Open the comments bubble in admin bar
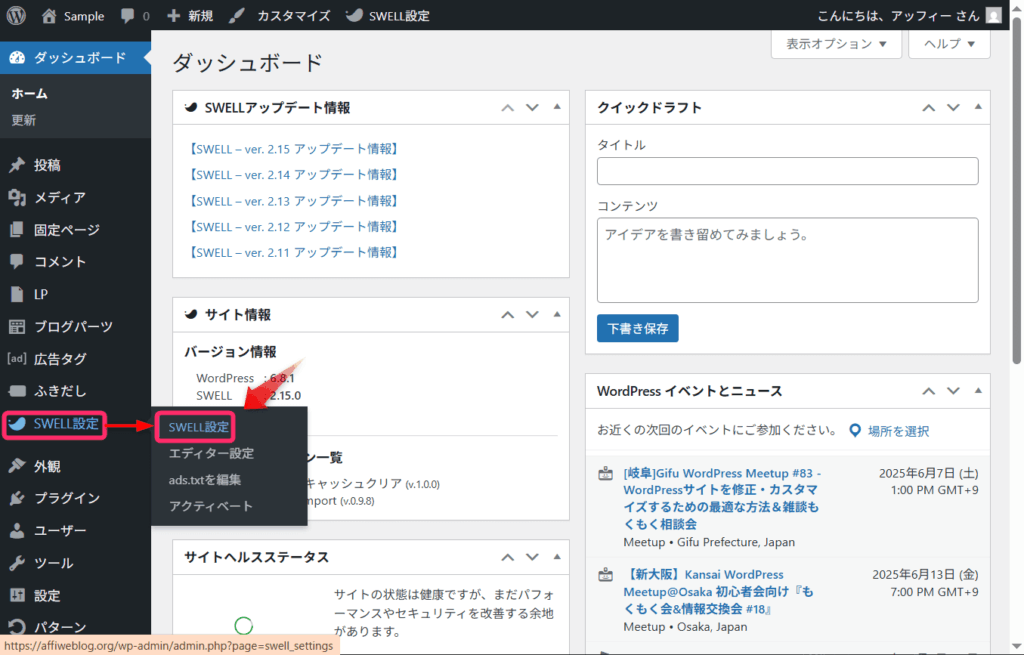 [127, 16]
